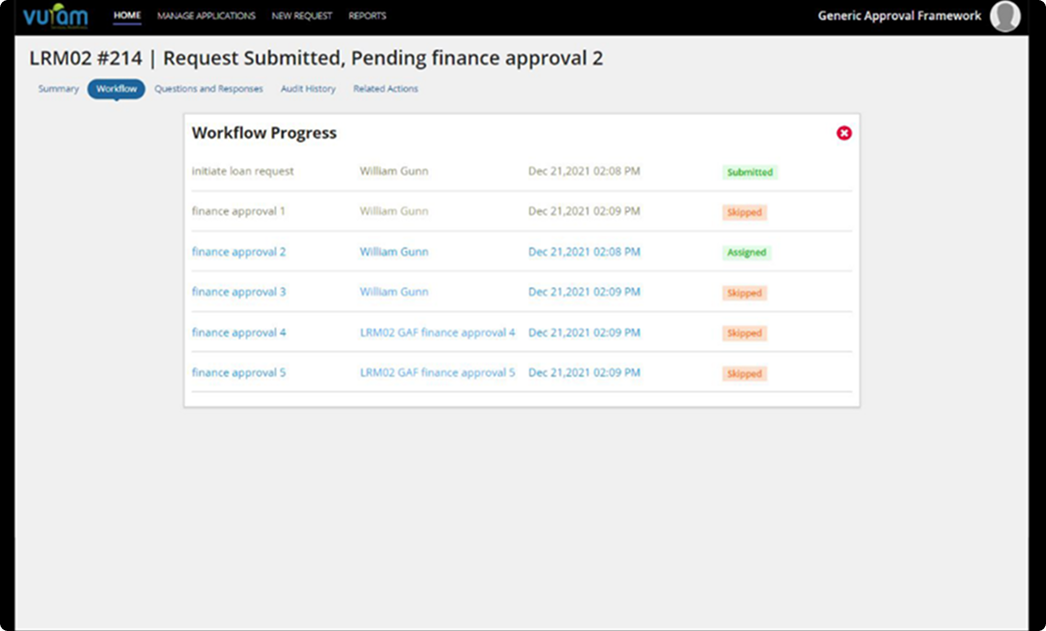Click the Vuram logo in the header
The image size is (1046, 631).
point(55,16)
